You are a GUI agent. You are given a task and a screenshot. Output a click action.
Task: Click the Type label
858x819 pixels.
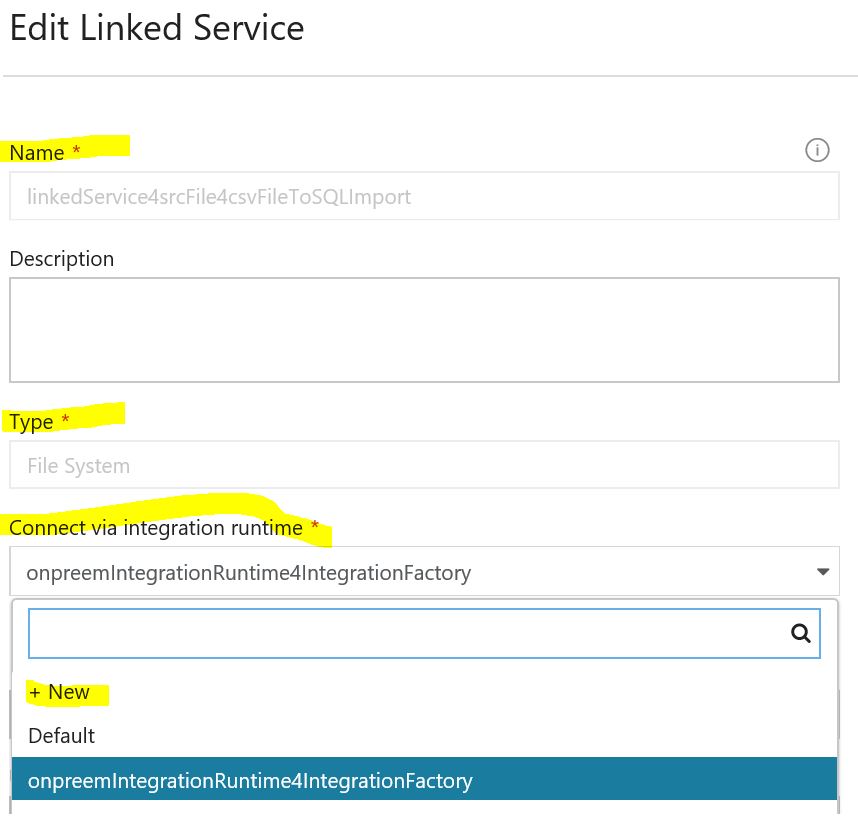(31, 422)
